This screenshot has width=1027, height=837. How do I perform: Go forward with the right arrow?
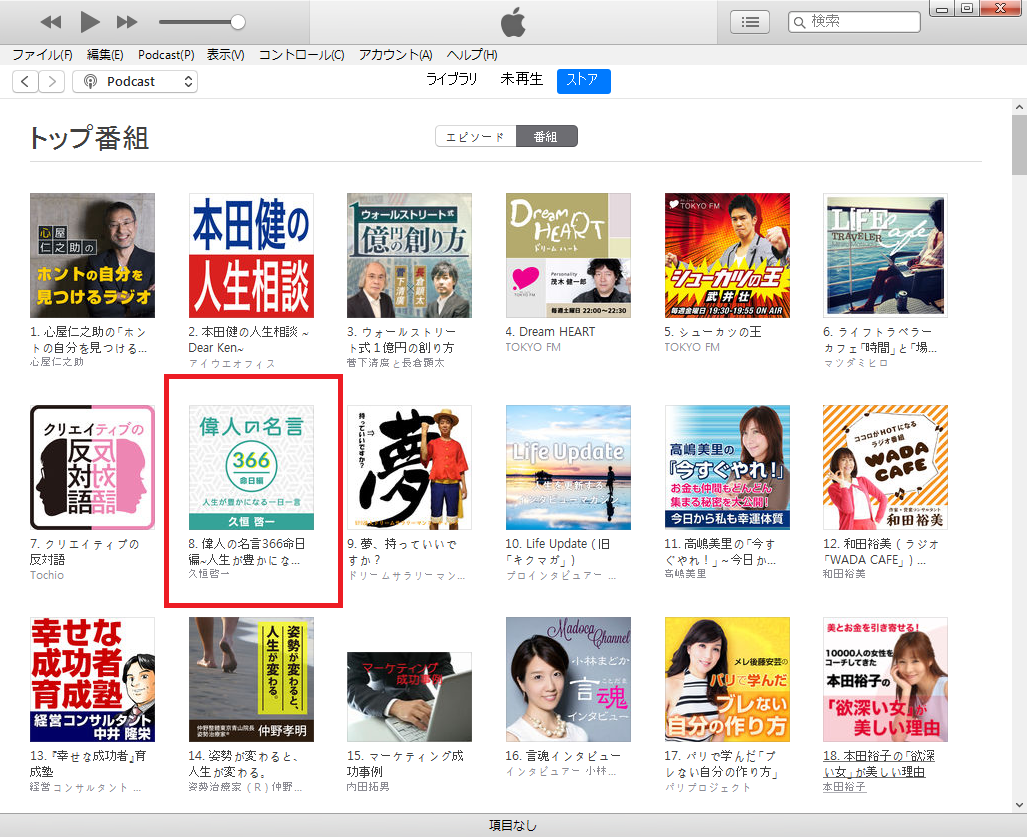52,81
